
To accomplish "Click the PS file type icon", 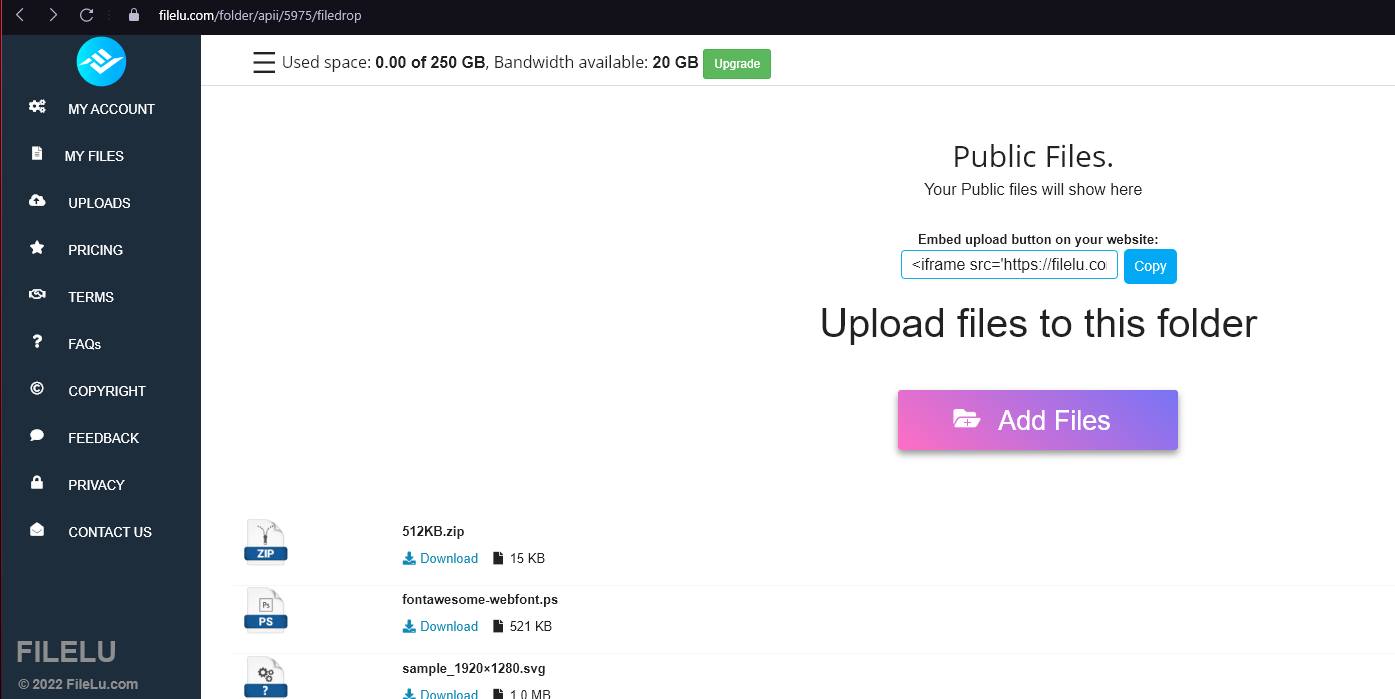I will (265, 611).
